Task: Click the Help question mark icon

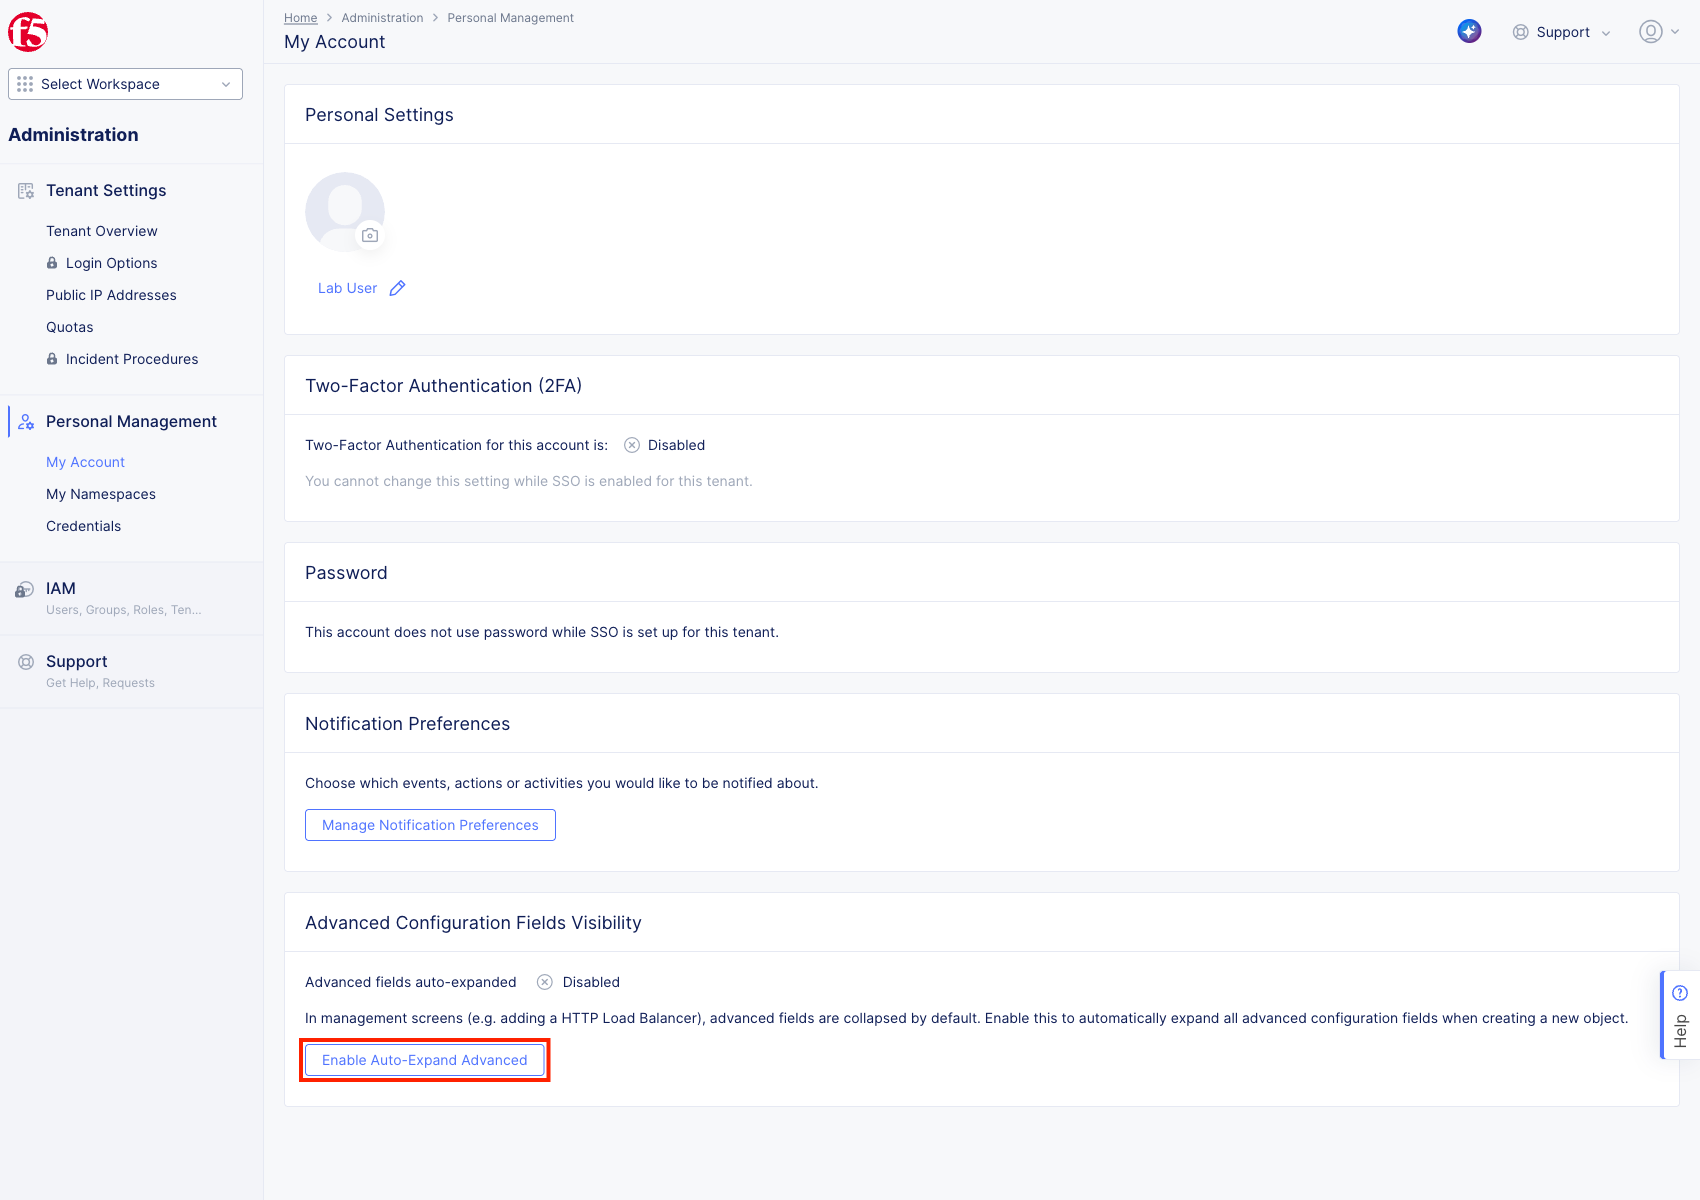Action: pyautogui.click(x=1680, y=993)
